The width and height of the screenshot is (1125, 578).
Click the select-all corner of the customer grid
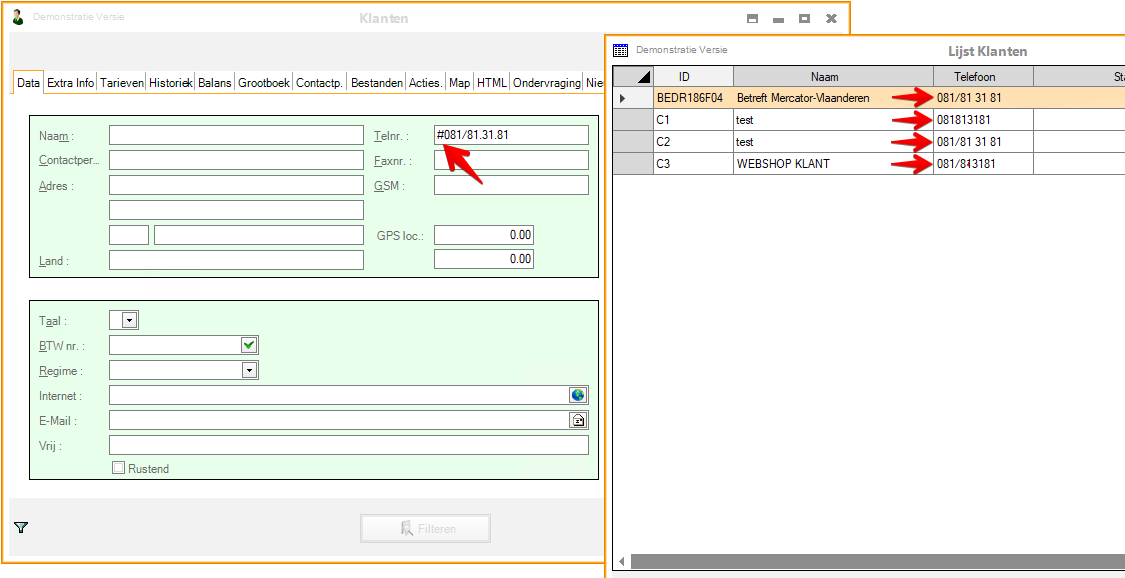pos(633,77)
